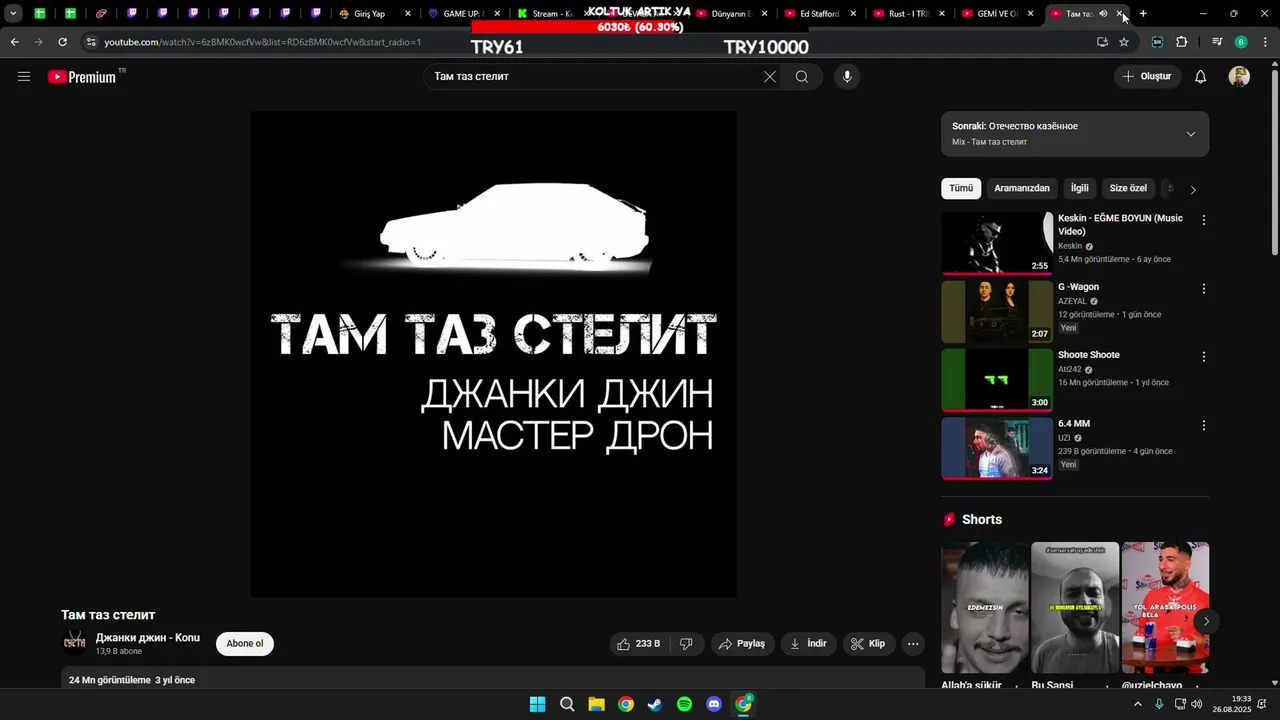1280x720 pixels.
Task: Subscribe with the Abone ol button
Action: tap(245, 644)
